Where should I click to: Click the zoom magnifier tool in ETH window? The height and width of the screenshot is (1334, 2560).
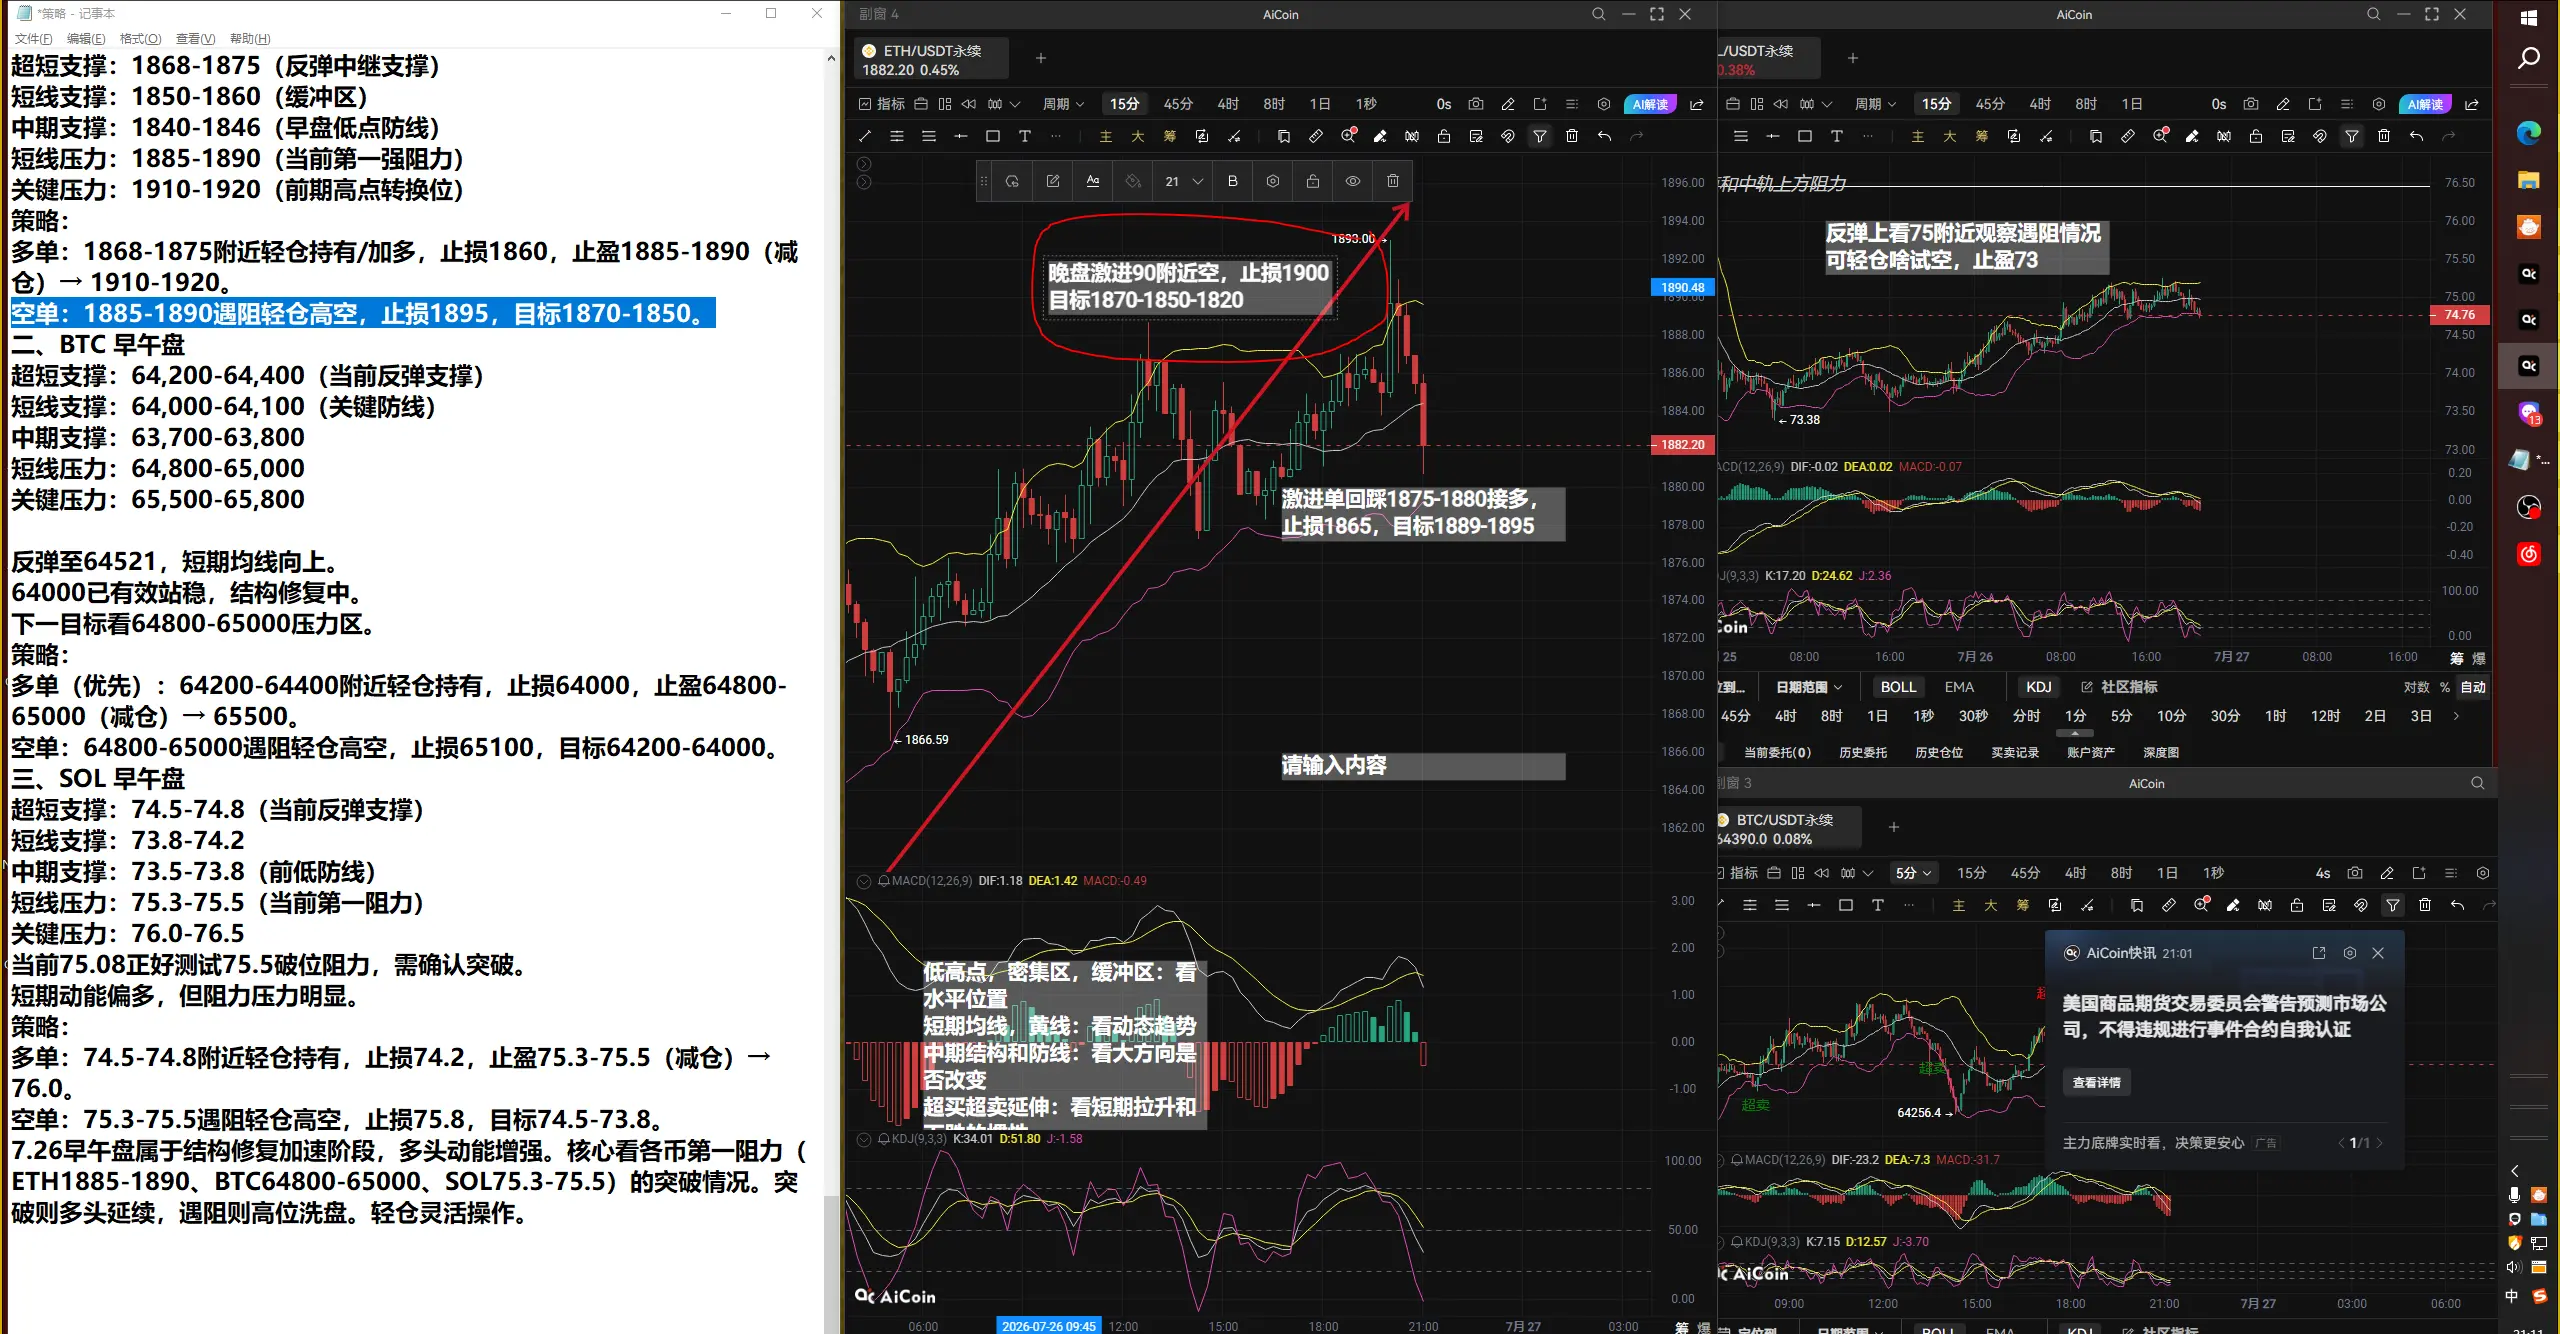pos(1348,136)
